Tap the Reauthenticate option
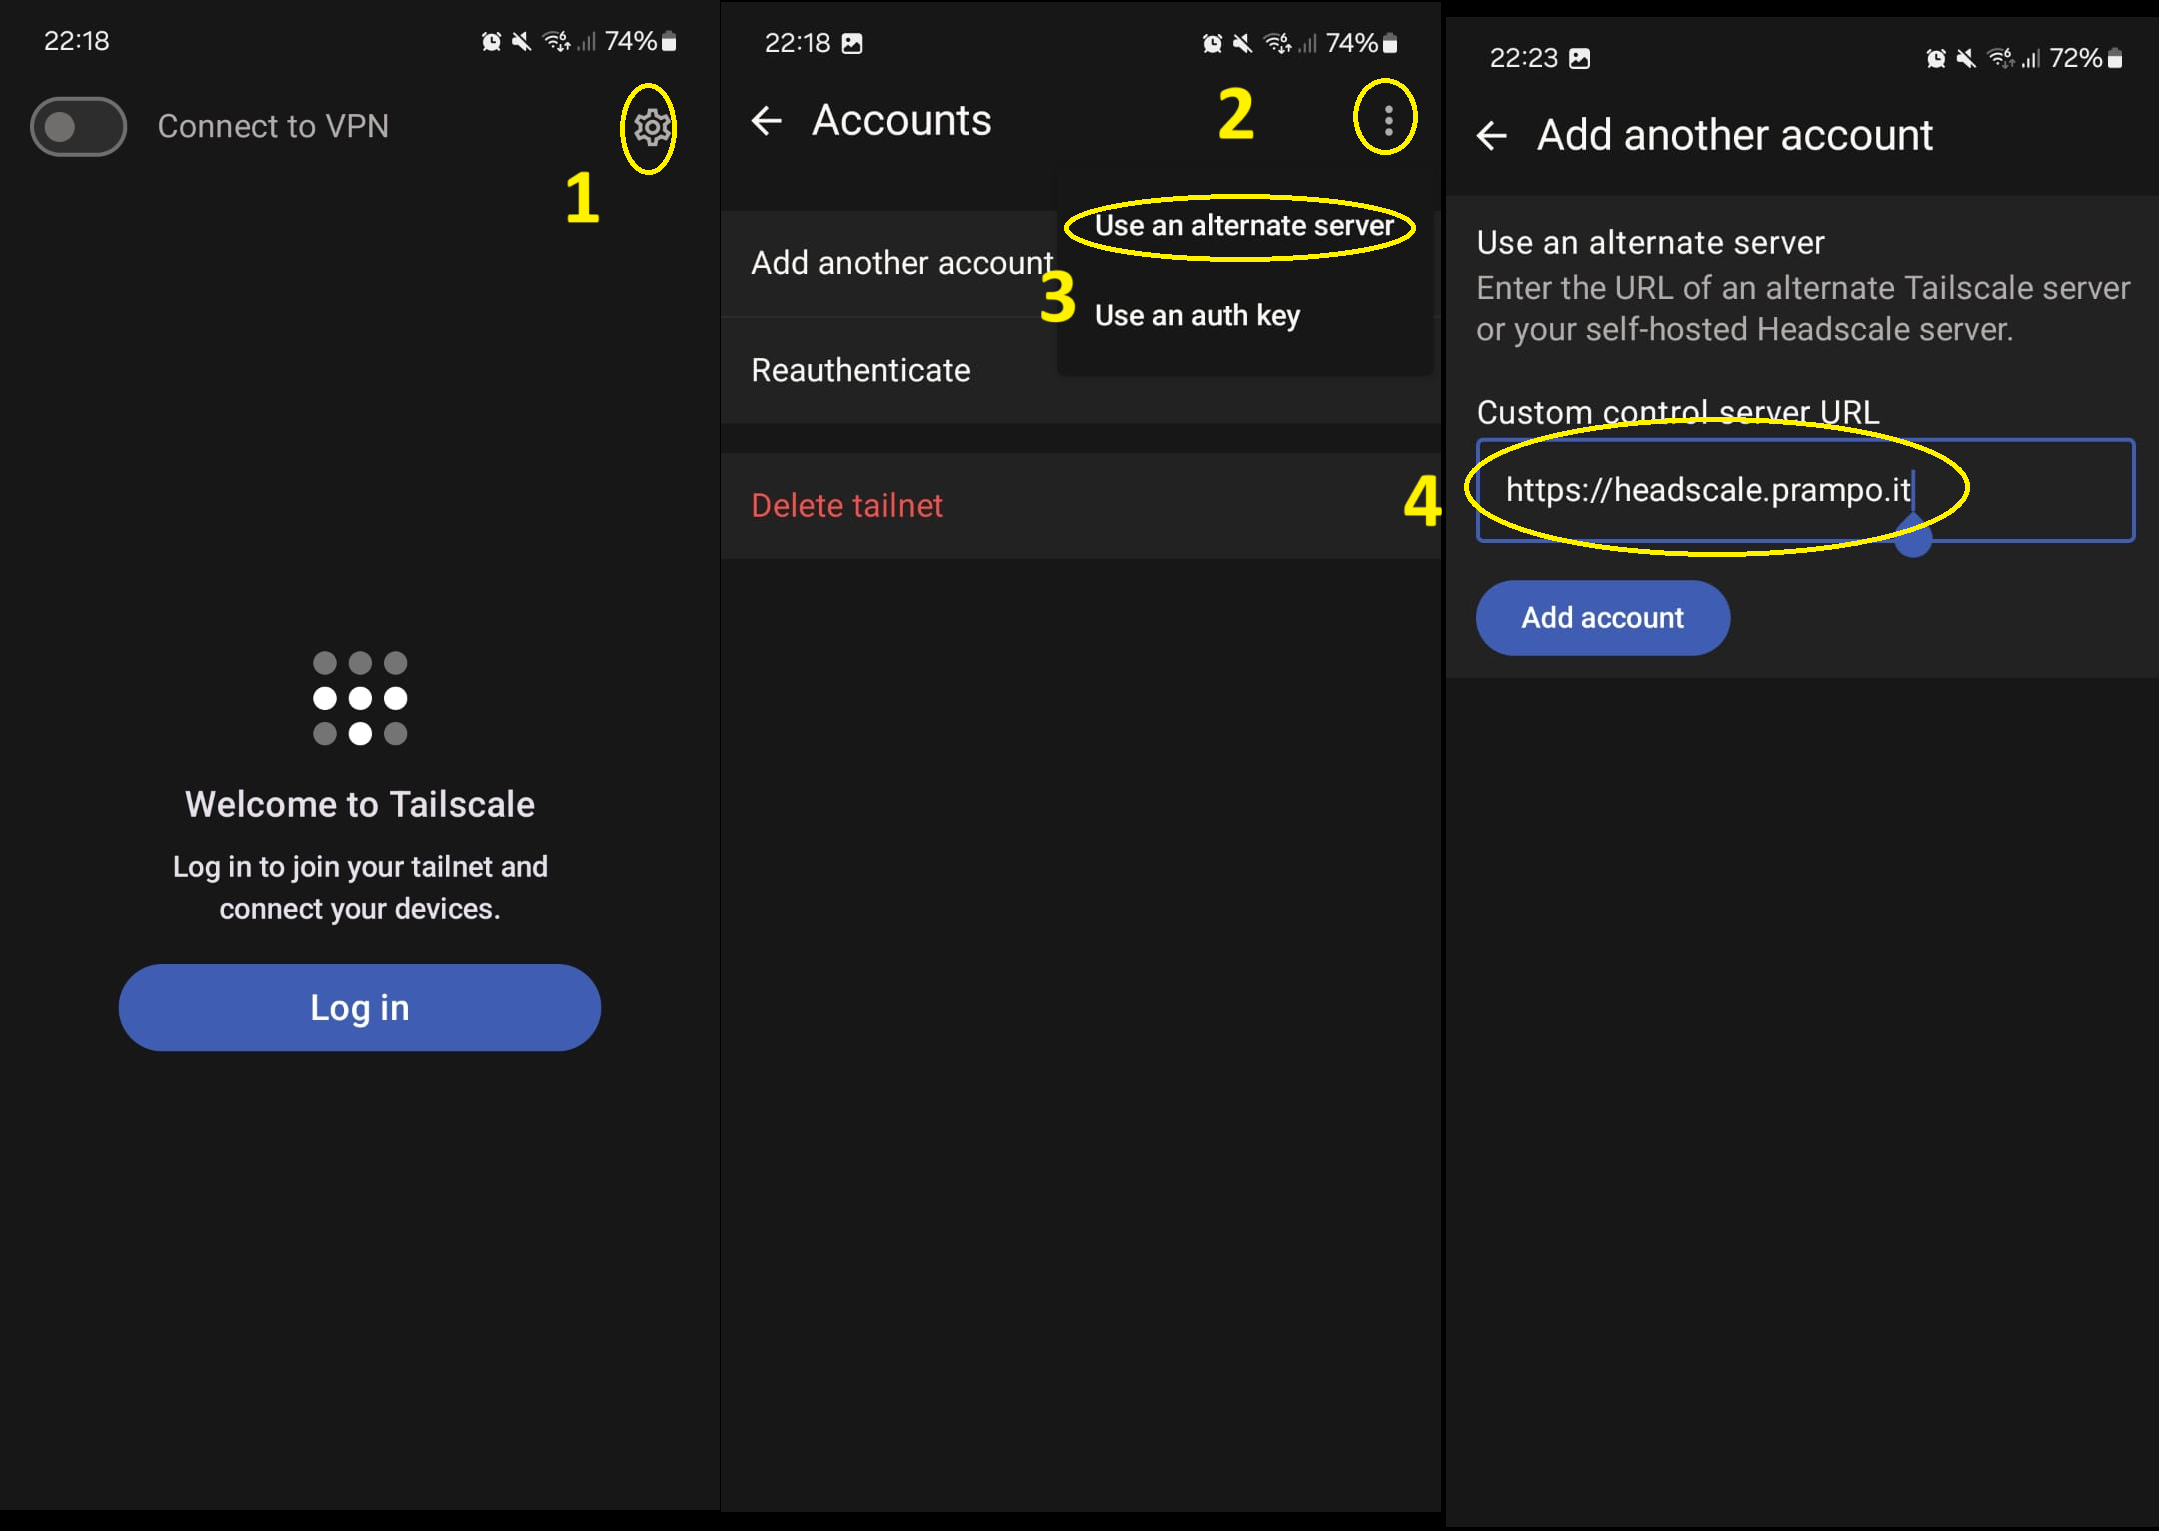 [860, 371]
